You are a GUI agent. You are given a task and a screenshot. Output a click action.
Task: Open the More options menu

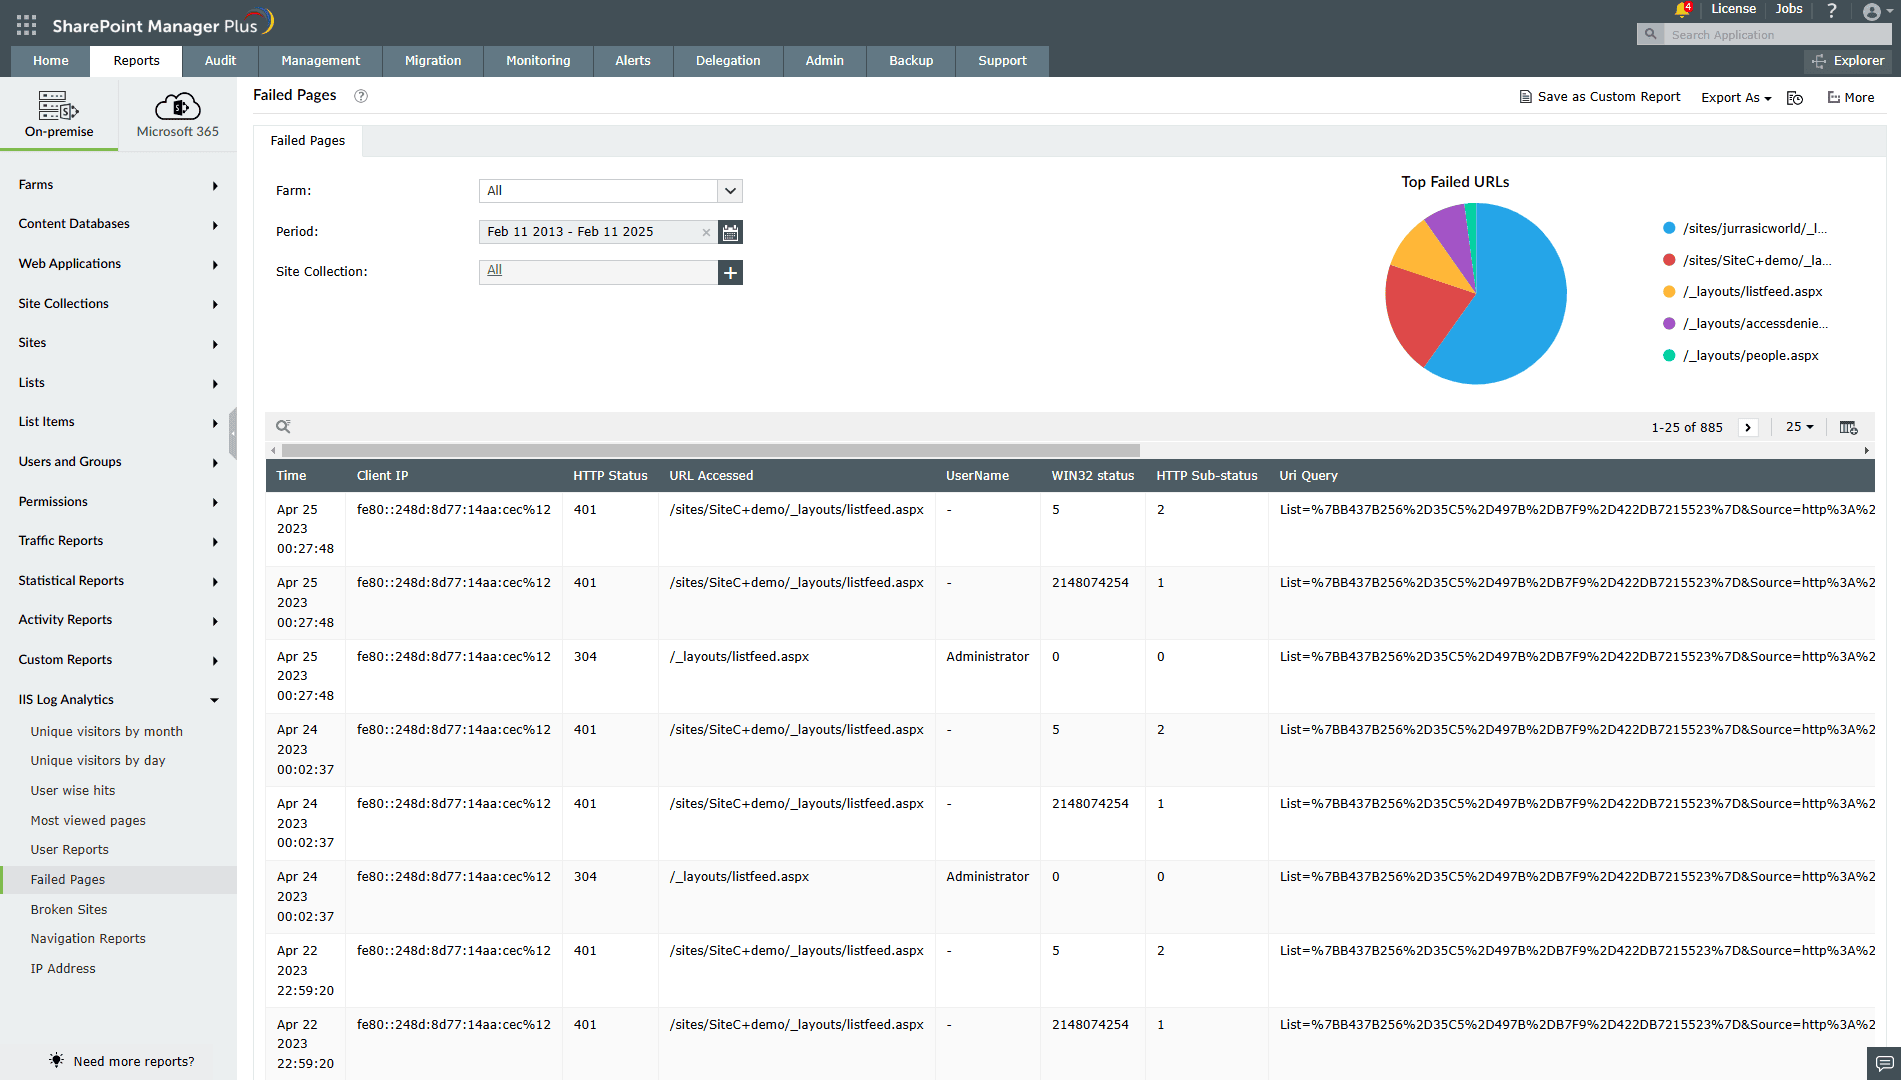tap(1851, 98)
